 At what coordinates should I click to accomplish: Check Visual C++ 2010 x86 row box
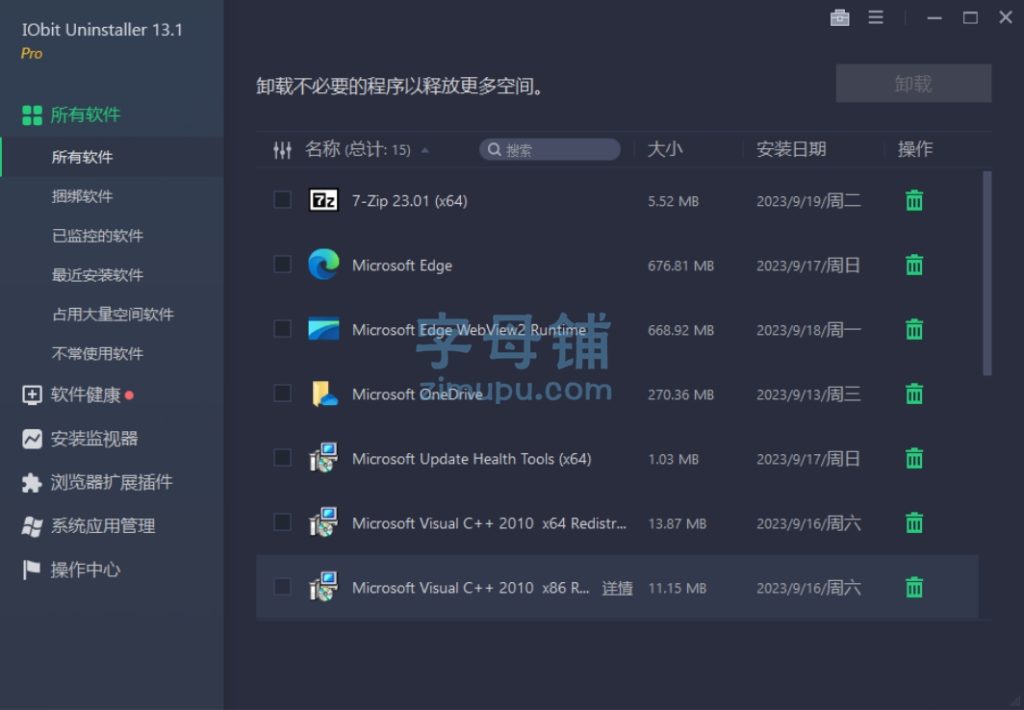coord(282,586)
